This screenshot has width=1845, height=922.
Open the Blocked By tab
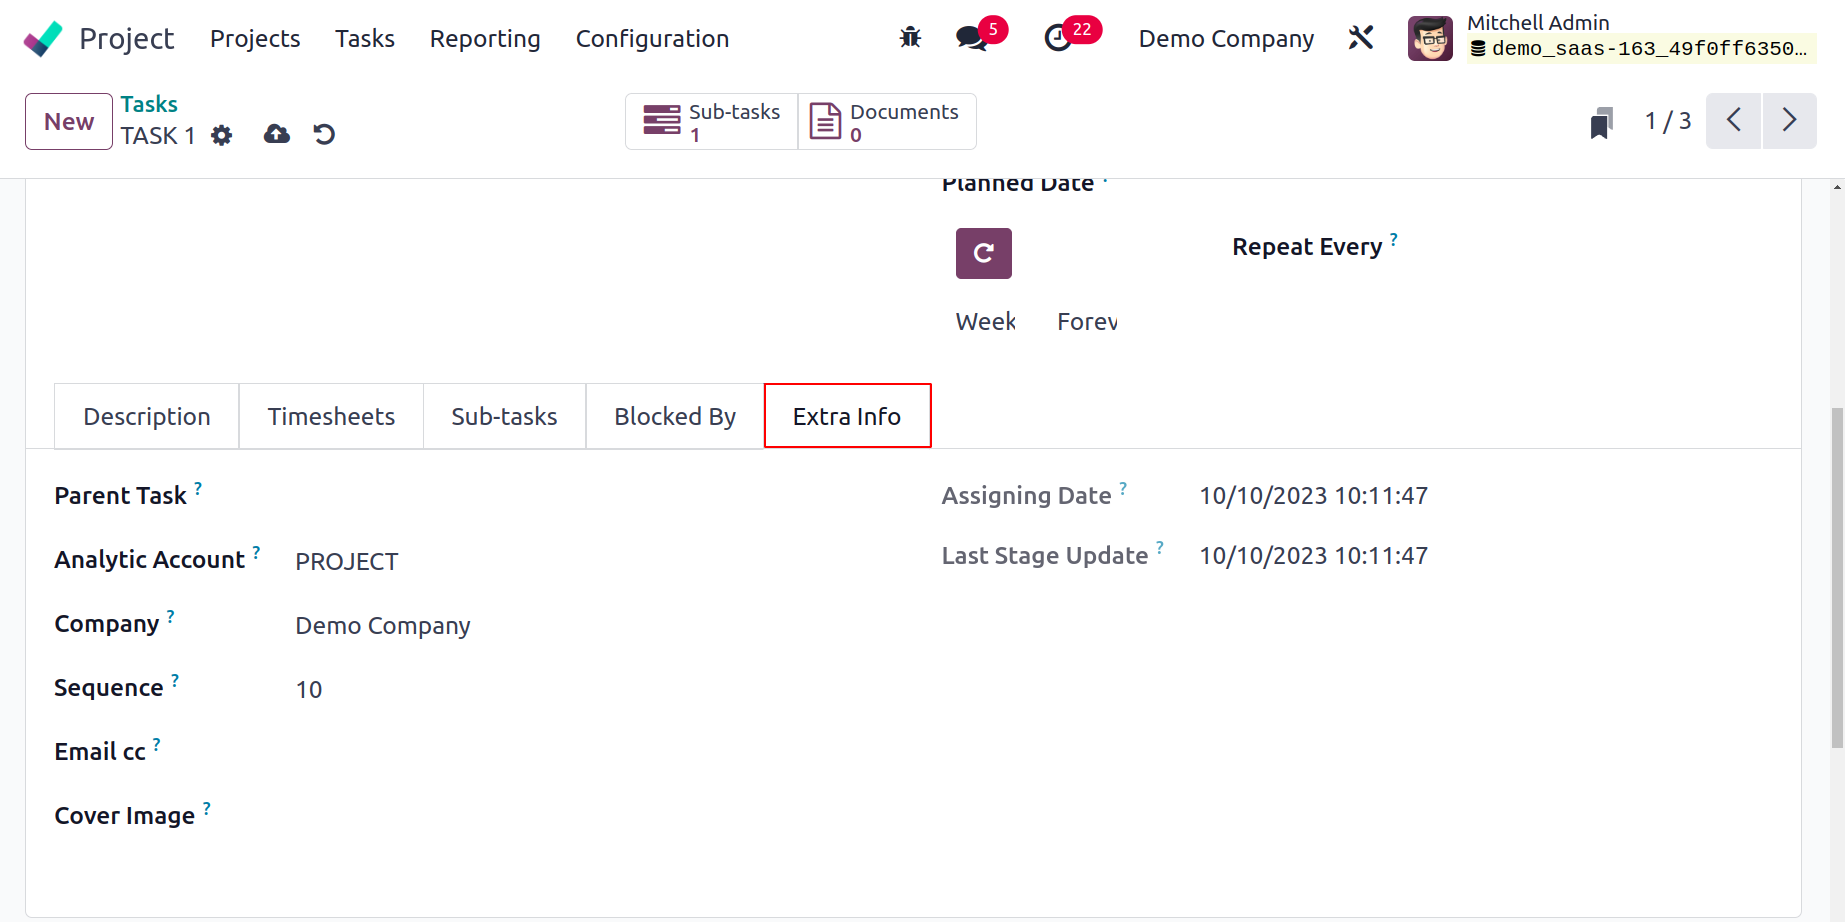click(x=675, y=417)
